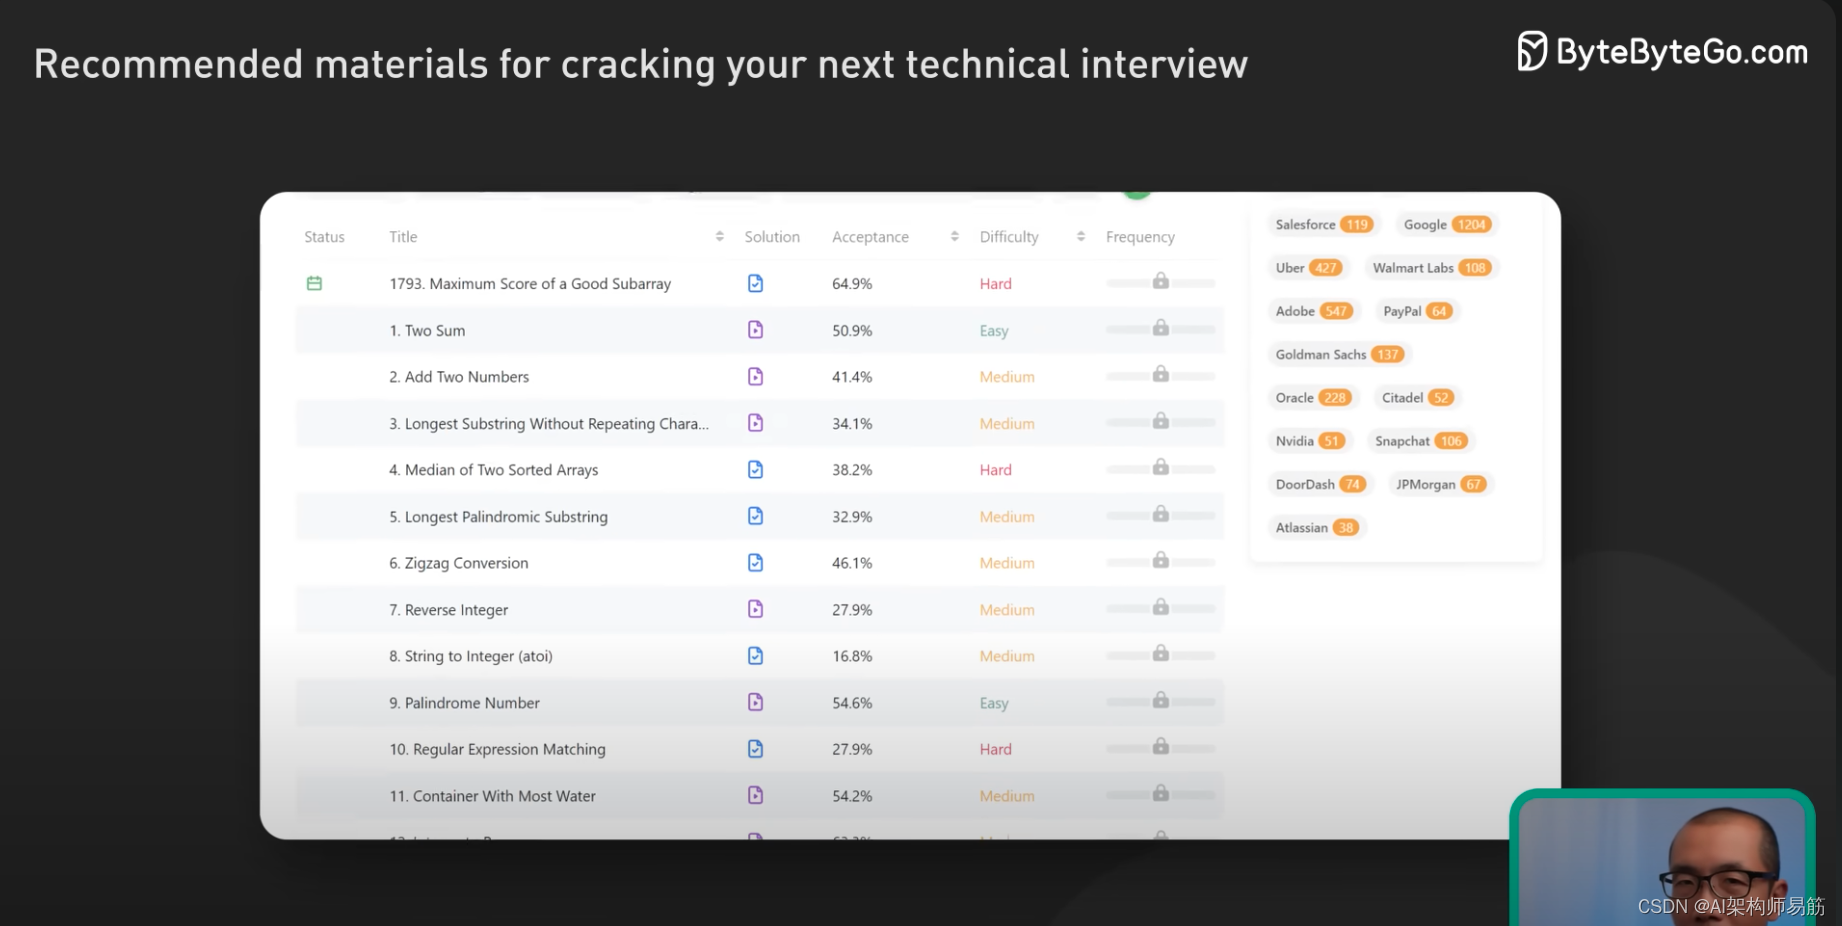1842x926 pixels.
Task: Open solution icon for Longest Substring Without Repeating
Action: click(755, 423)
